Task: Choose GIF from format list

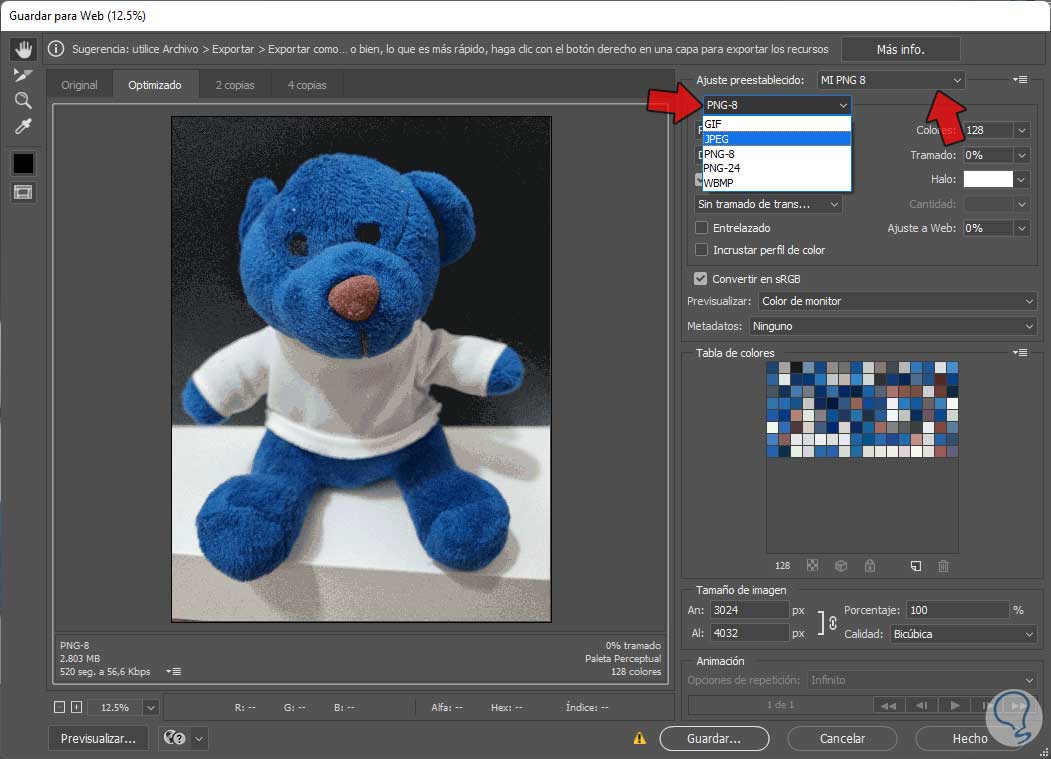Action: pos(777,124)
